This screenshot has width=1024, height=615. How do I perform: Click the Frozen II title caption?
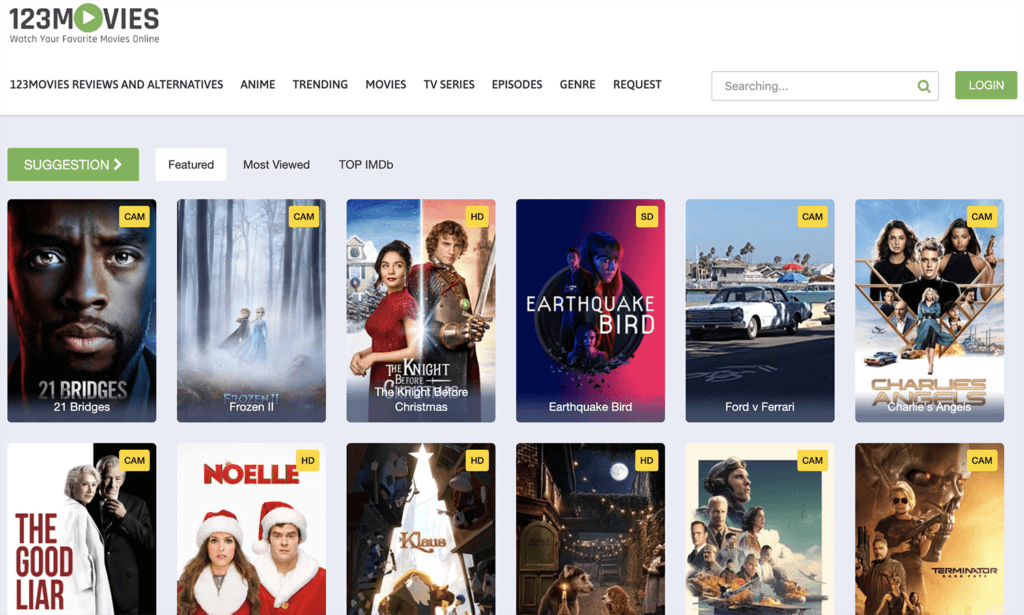[x=251, y=407]
